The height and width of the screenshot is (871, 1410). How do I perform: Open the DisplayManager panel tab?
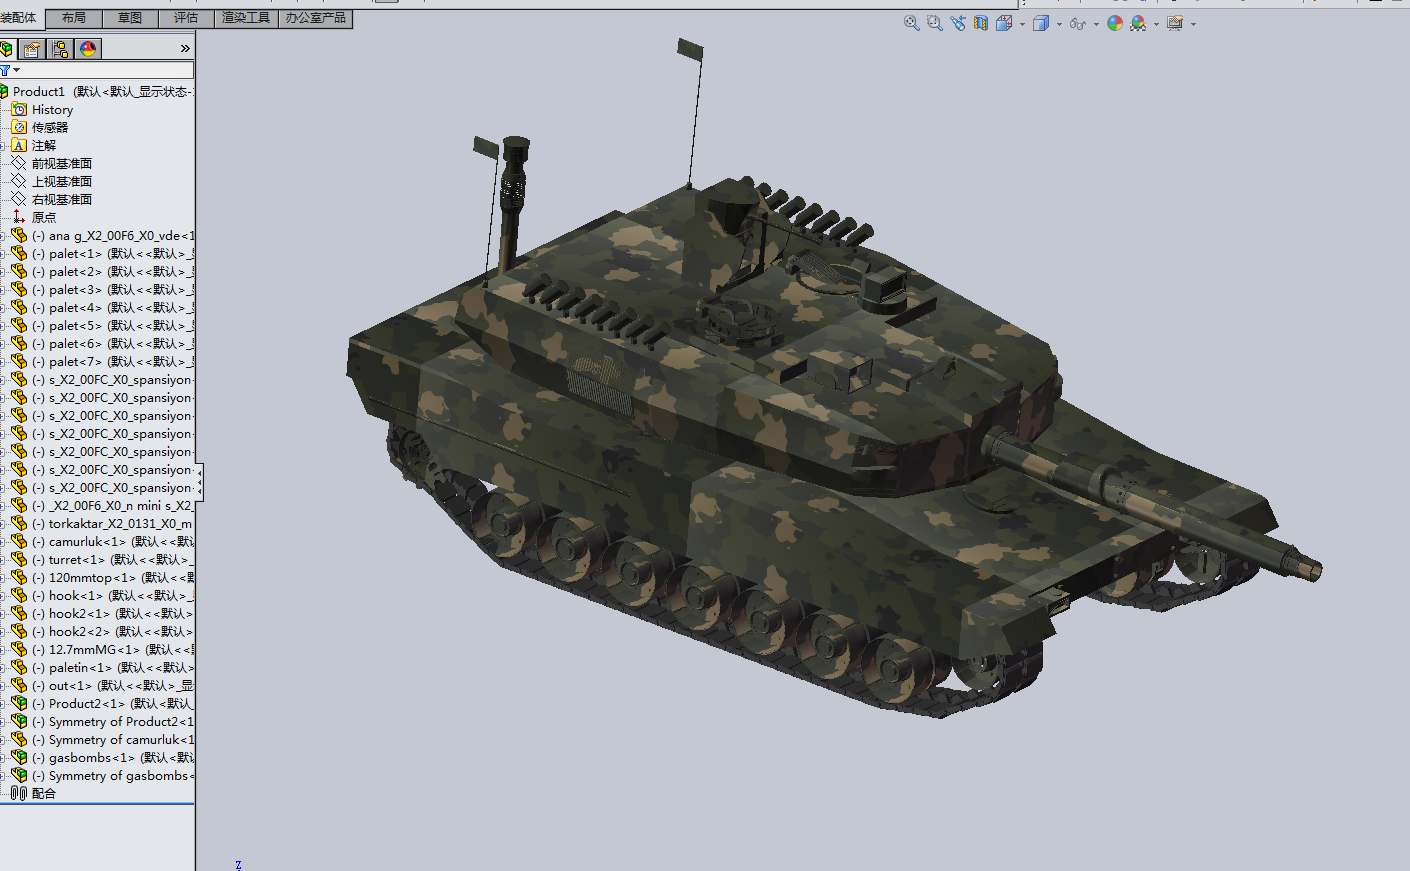(x=88, y=48)
